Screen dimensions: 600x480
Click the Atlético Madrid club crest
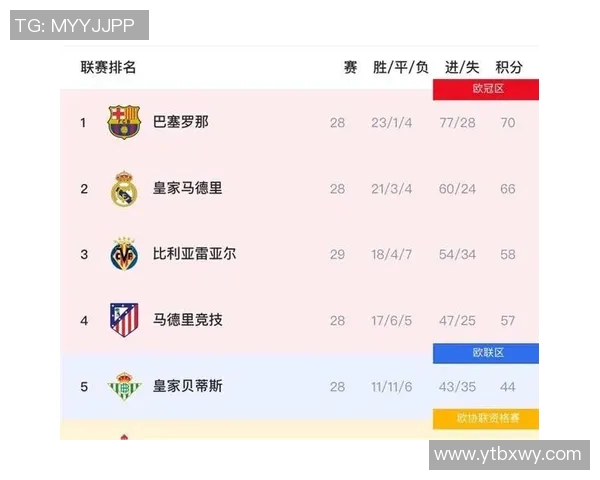[x=124, y=320]
